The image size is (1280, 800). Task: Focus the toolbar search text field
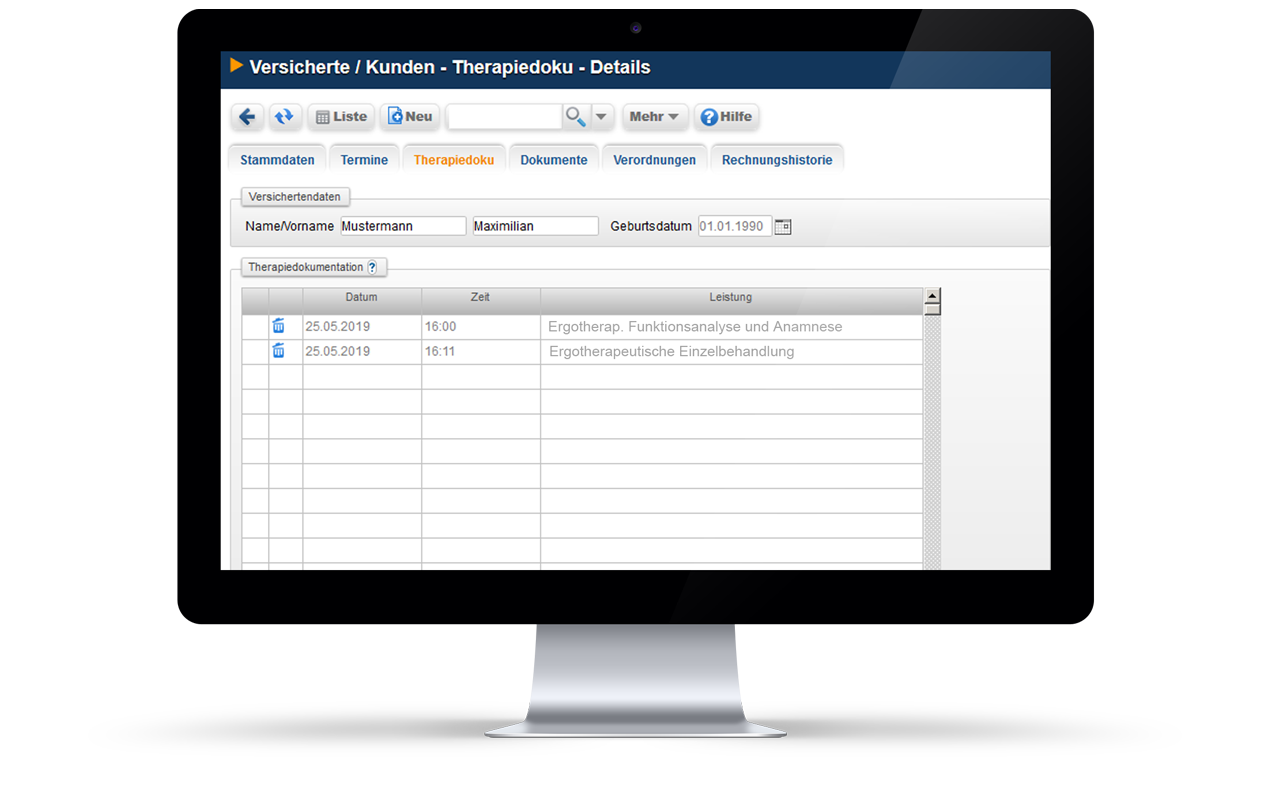(504, 117)
